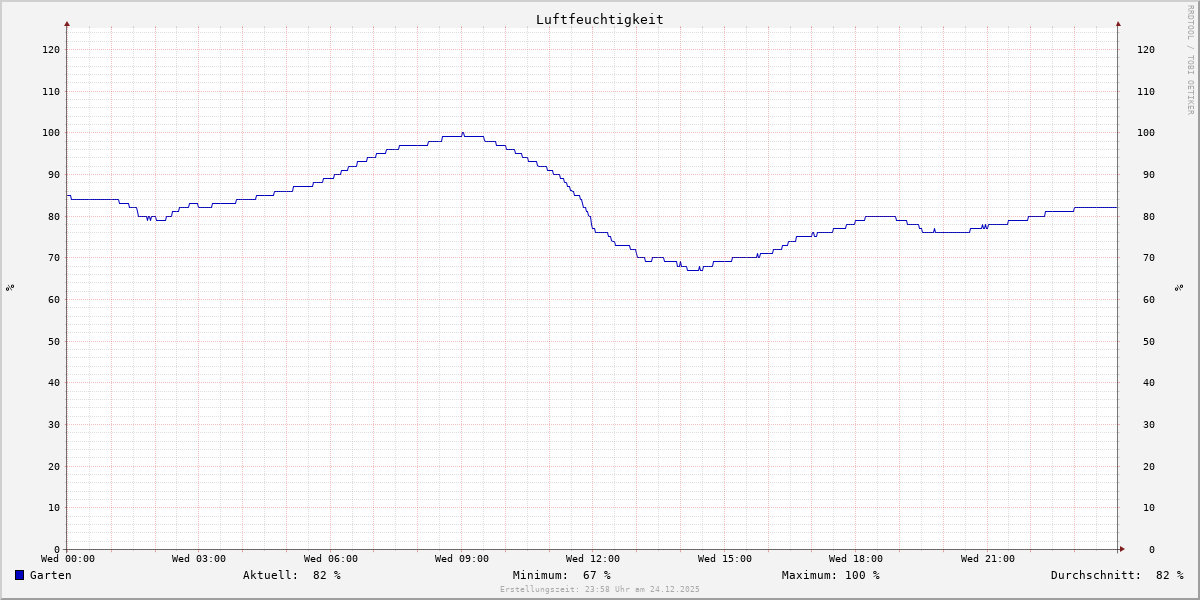This screenshot has width=1200, height=600.
Task: Click the RRDTOOL / TOBI OETIKER watermark
Action: (1190, 60)
